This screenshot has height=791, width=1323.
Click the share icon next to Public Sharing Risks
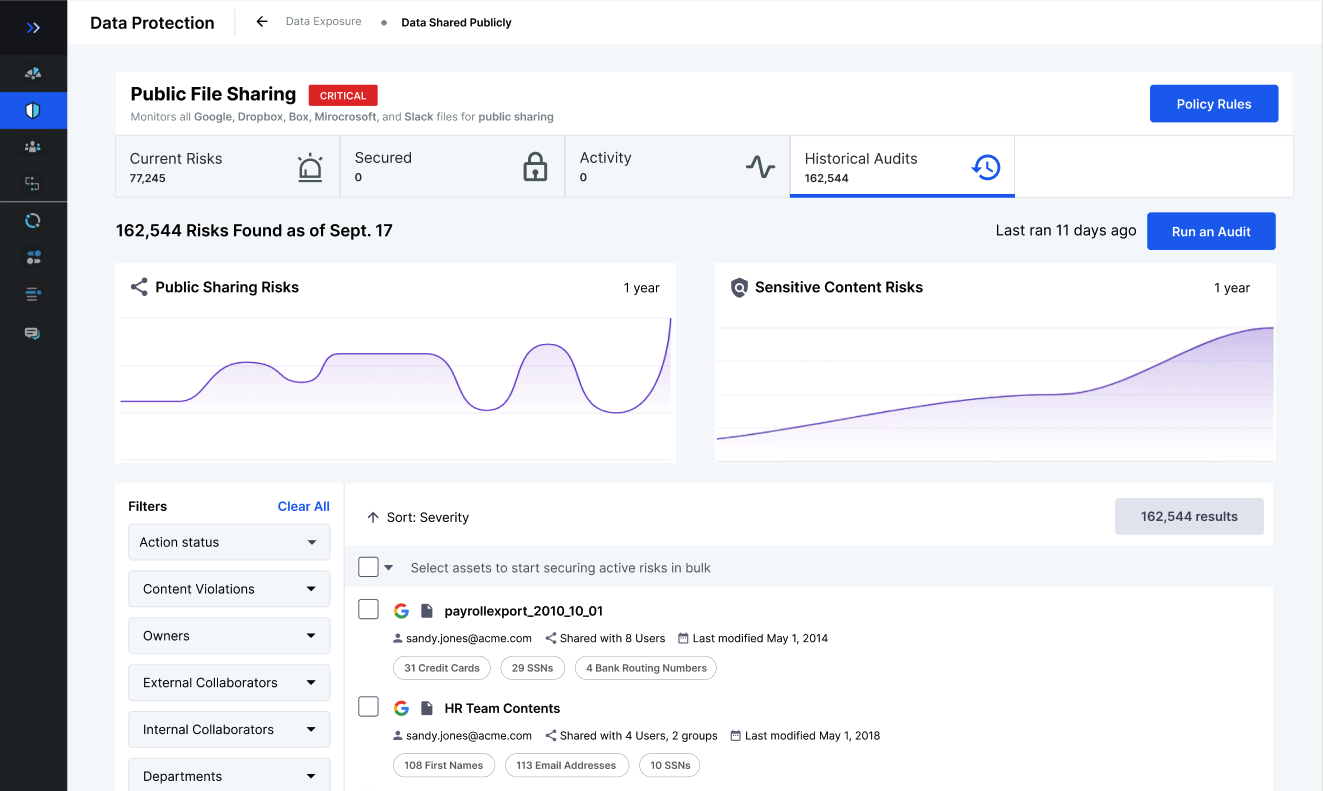[137, 287]
